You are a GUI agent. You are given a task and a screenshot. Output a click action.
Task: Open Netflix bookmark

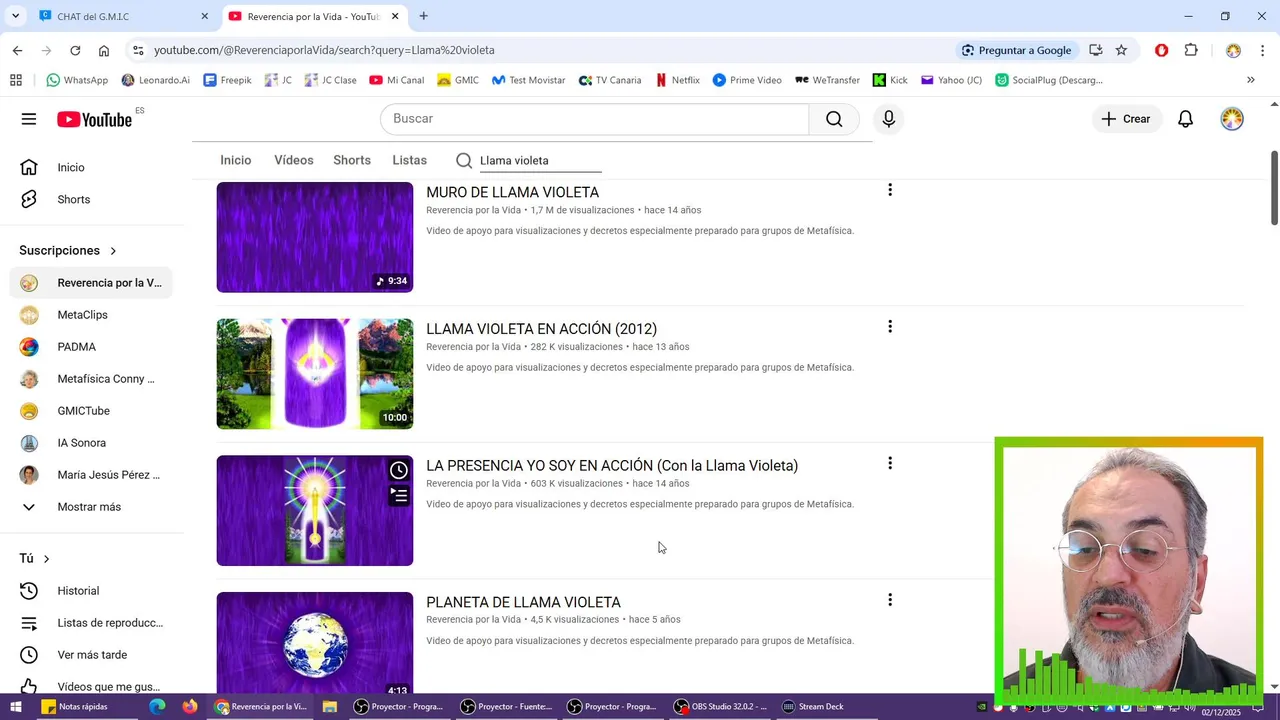tap(677, 80)
